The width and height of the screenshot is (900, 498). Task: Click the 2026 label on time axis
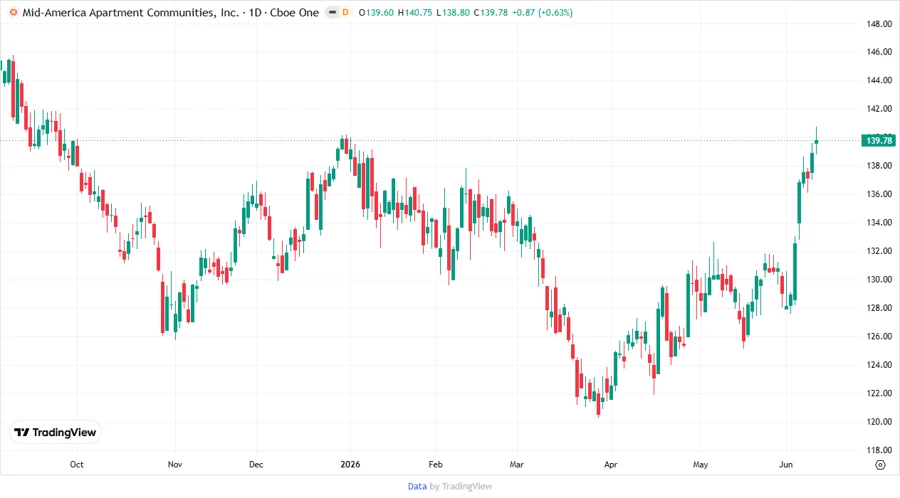click(350, 464)
